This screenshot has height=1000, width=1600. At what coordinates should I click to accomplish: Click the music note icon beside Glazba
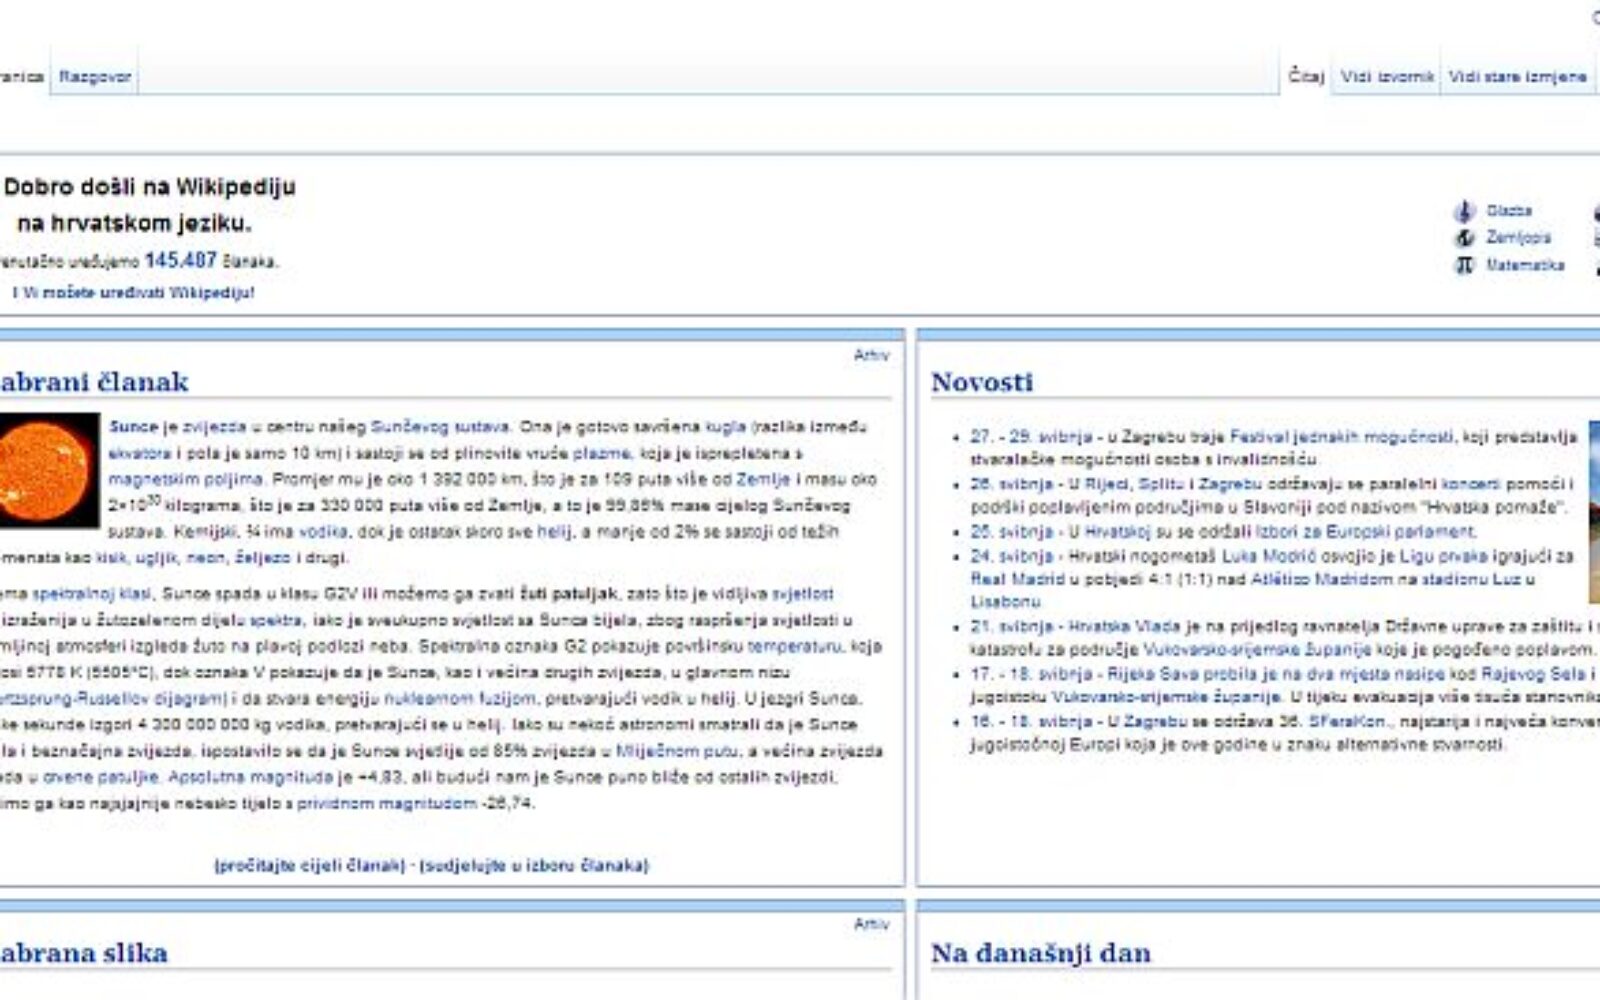click(x=1464, y=211)
